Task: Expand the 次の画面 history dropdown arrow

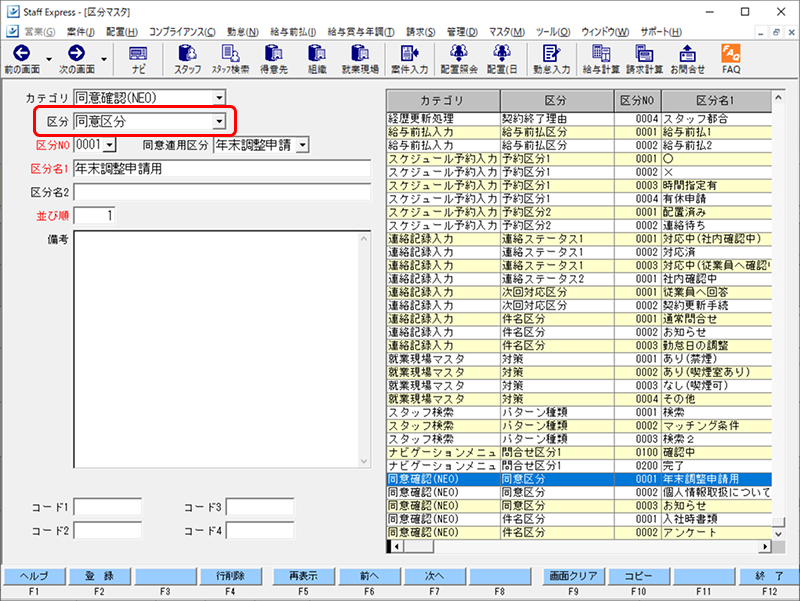Action: (104, 59)
